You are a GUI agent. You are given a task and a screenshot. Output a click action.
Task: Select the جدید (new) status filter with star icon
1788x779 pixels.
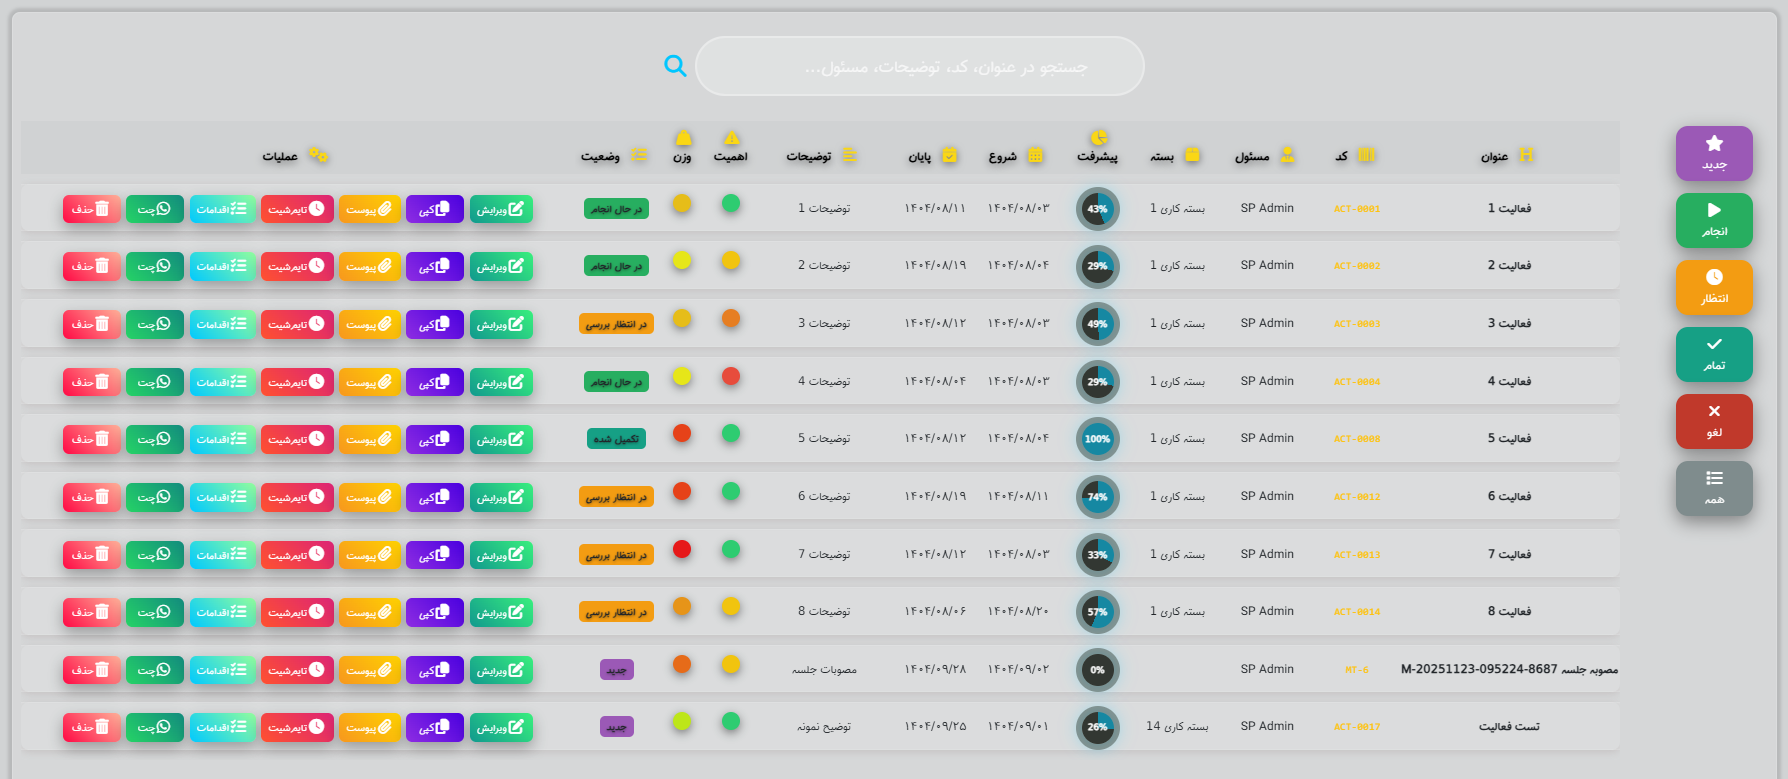(x=1714, y=153)
